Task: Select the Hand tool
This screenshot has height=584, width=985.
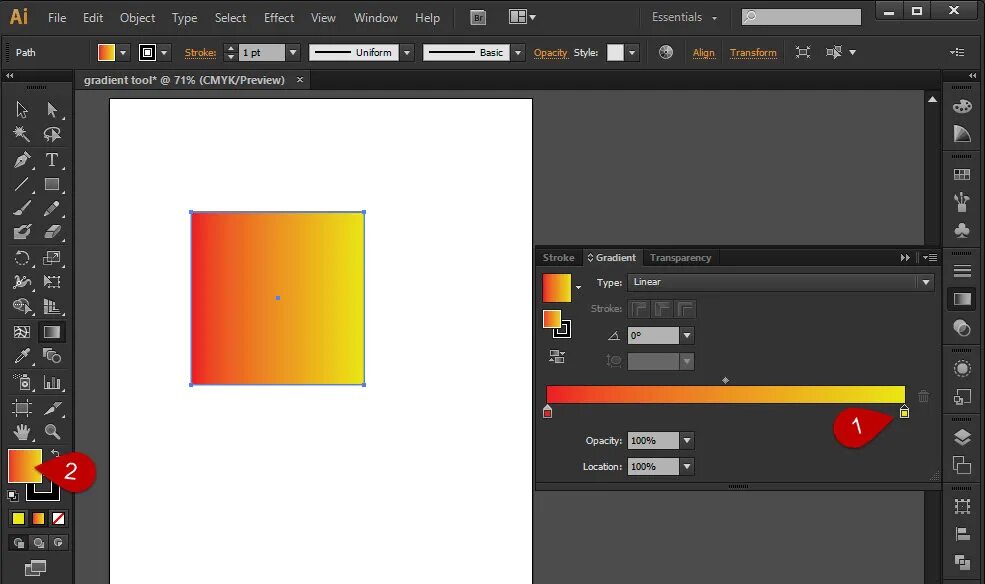Action: click(x=22, y=432)
